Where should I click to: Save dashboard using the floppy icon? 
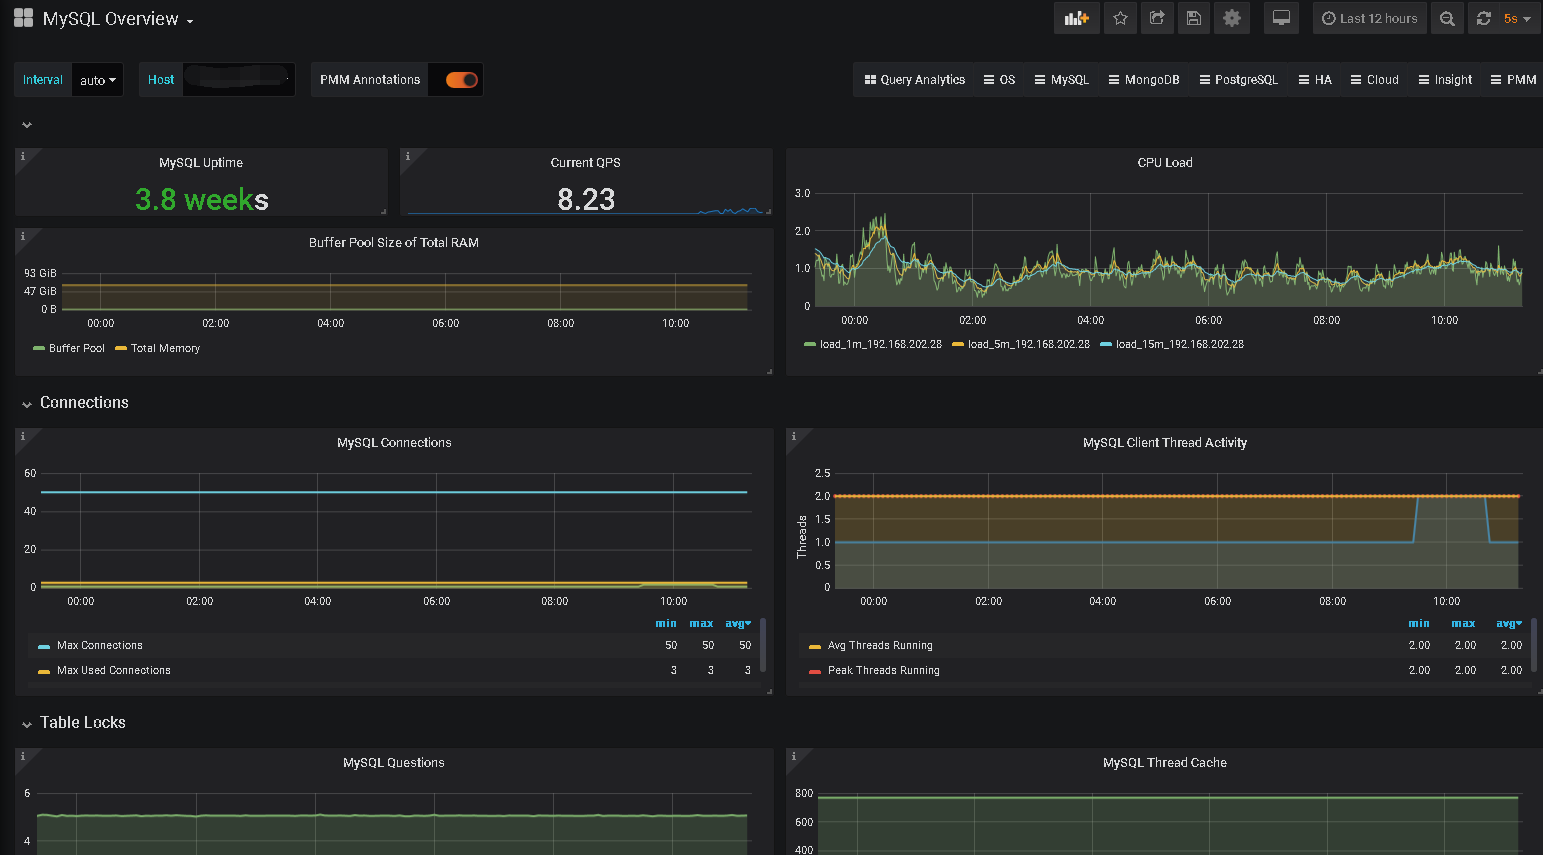(x=1194, y=19)
